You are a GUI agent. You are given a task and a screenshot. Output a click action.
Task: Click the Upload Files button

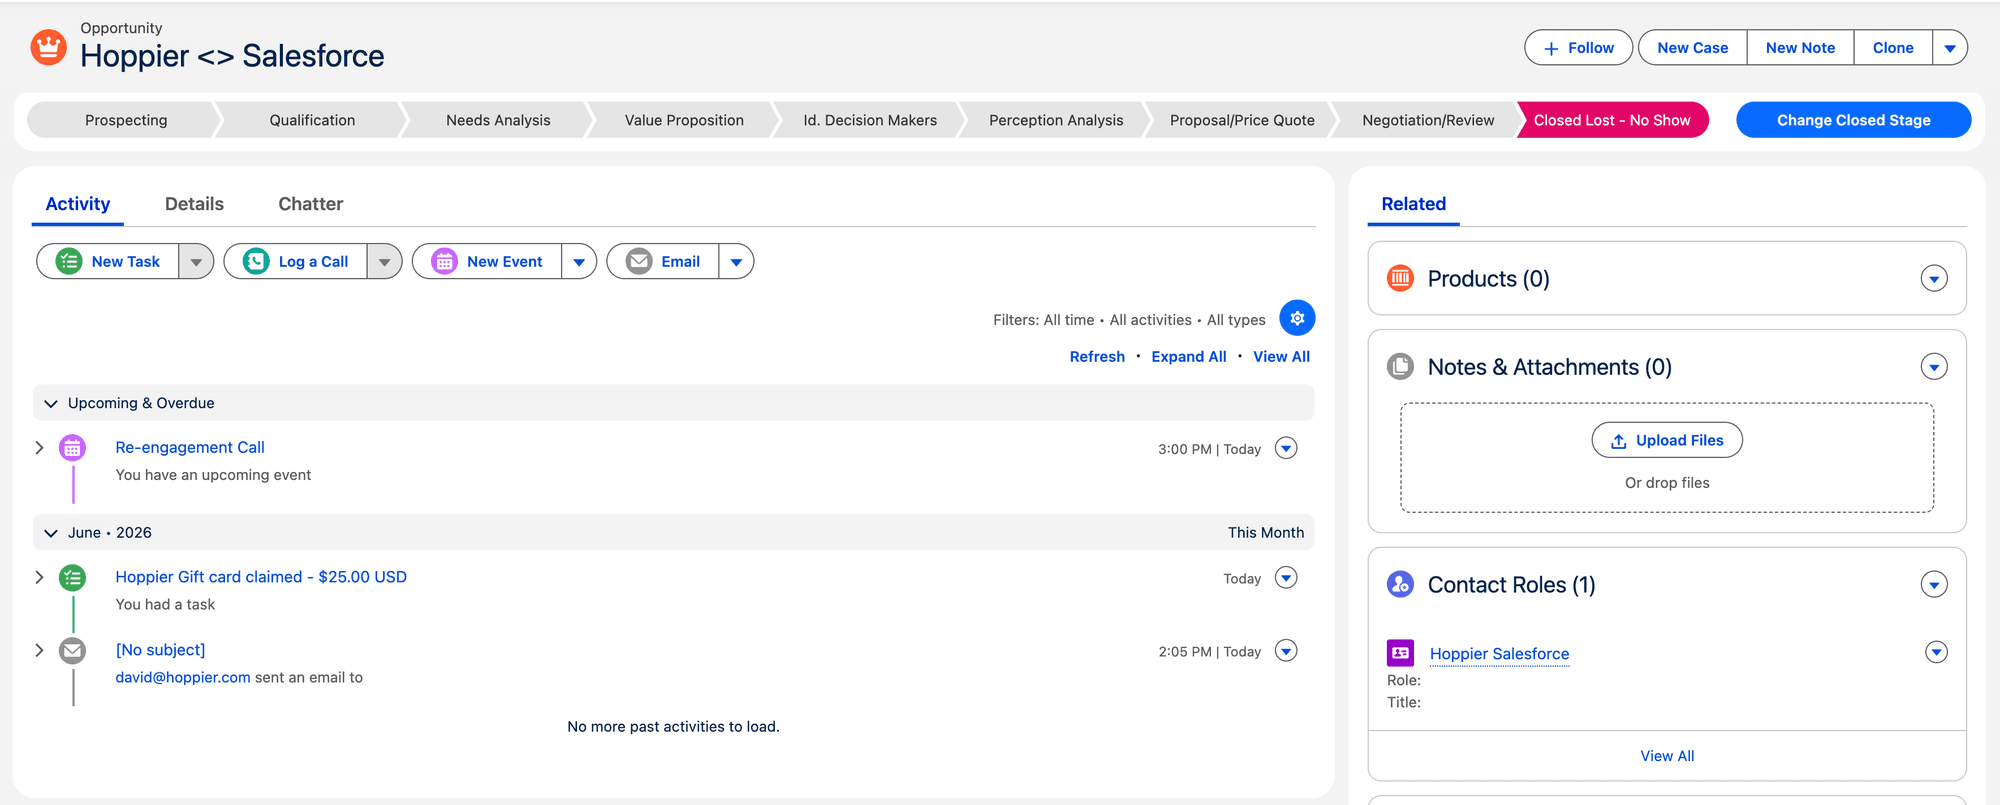[x=1667, y=440]
